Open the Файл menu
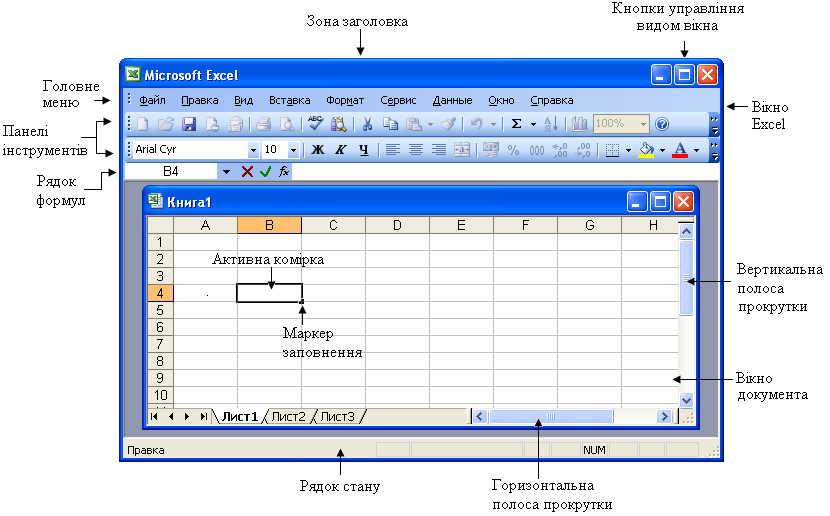This screenshot has width=830, height=516. pyautogui.click(x=152, y=100)
